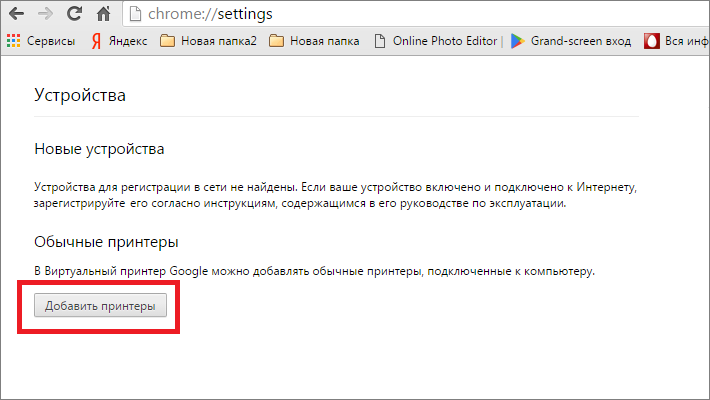This screenshot has width=710, height=400.
Task: Click the forward navigation arrow
Action: click(46, 15)
